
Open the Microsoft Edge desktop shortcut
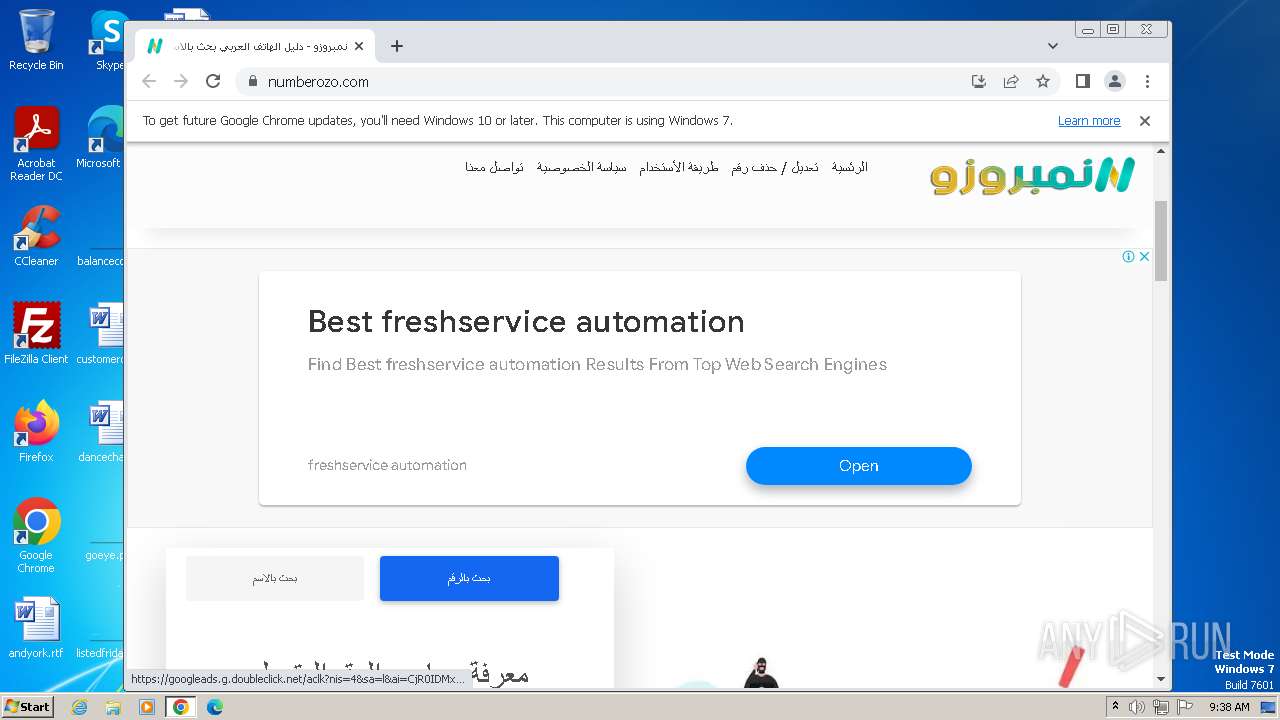pyautogui.click(x=103, y=138)
